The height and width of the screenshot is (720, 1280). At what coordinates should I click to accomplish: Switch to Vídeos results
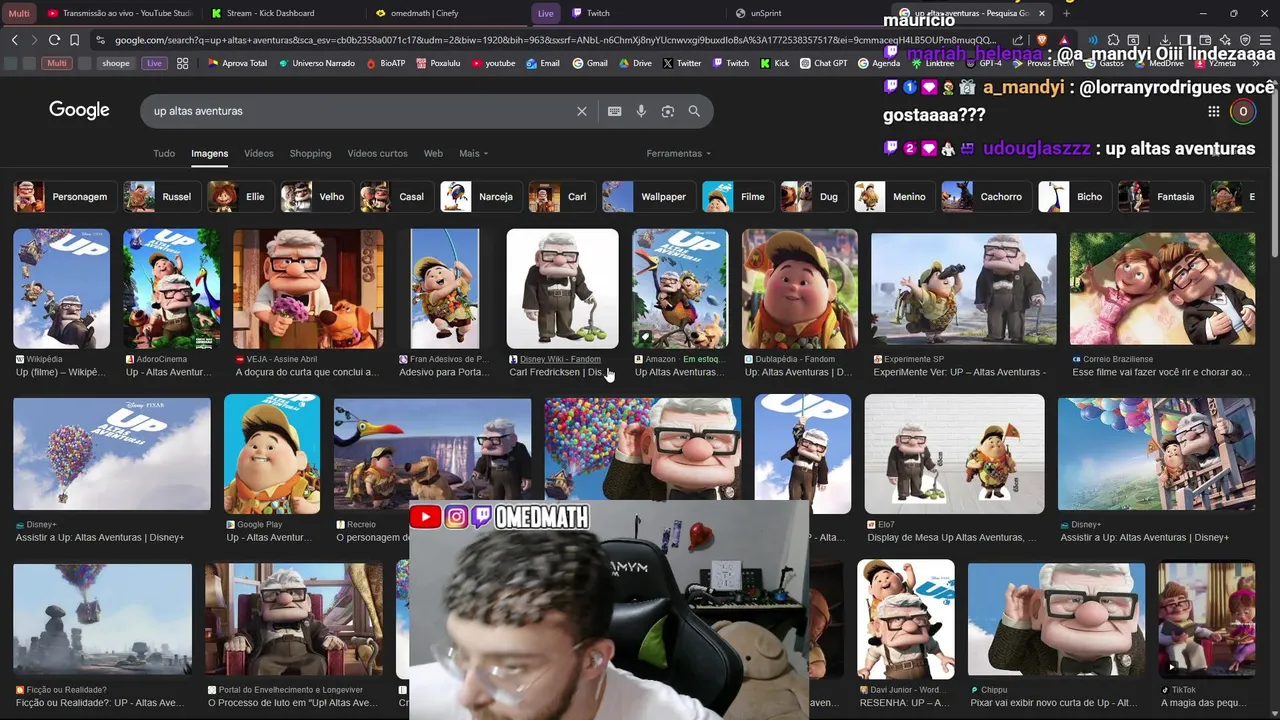pyautogui.click(x=258, y=153)
